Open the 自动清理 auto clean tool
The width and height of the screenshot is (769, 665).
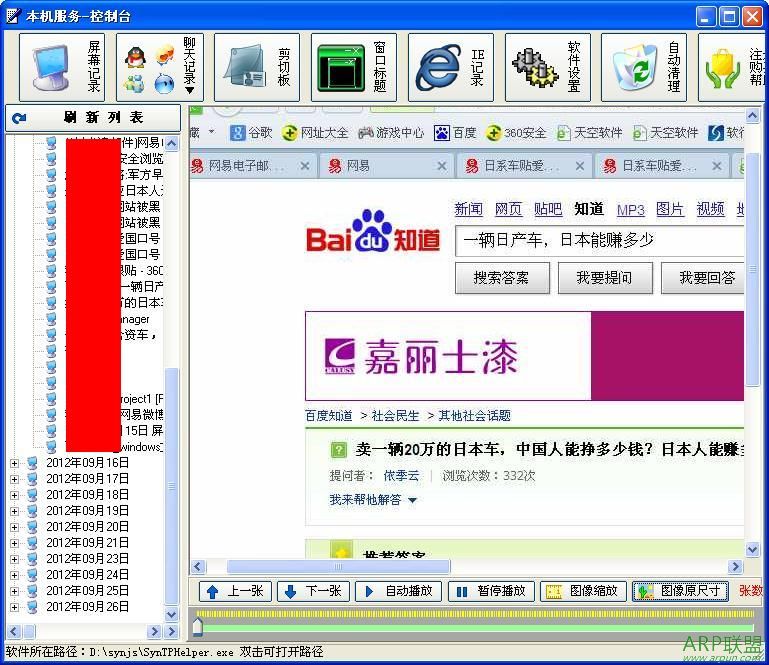[x=644, y=68]
